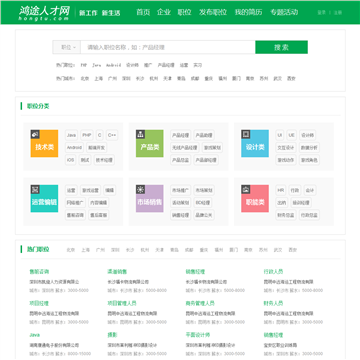
Task: Open the 企业 navigation item
Action: pos(164,12)
